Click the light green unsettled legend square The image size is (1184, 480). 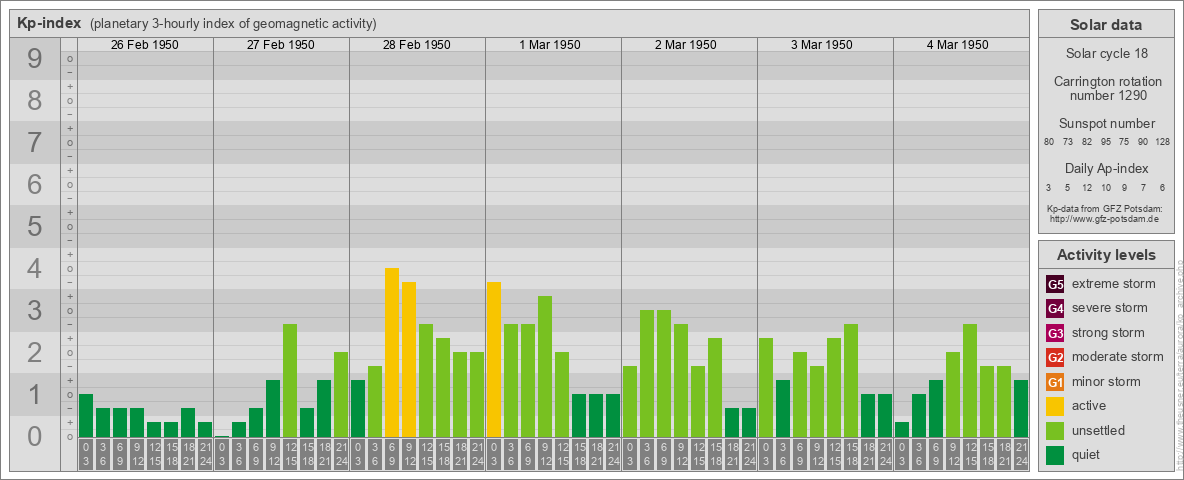tap(1055, 430)
